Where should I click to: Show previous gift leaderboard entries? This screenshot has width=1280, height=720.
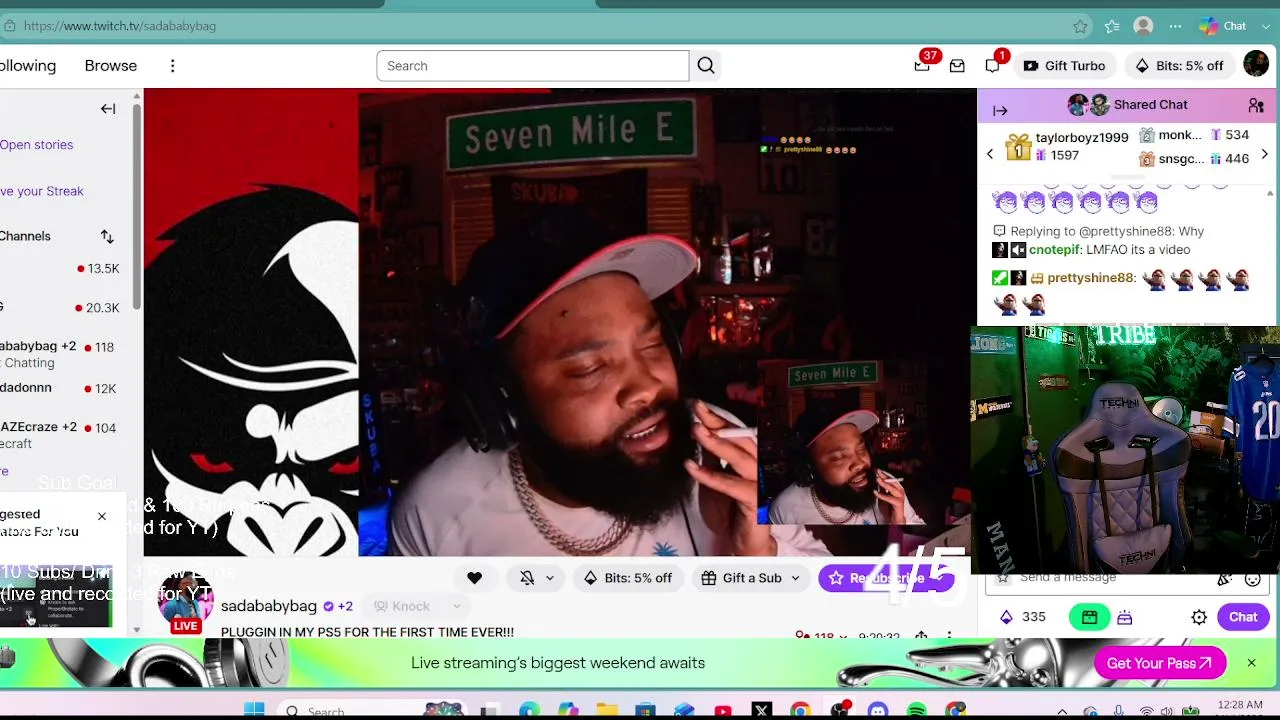990,154
